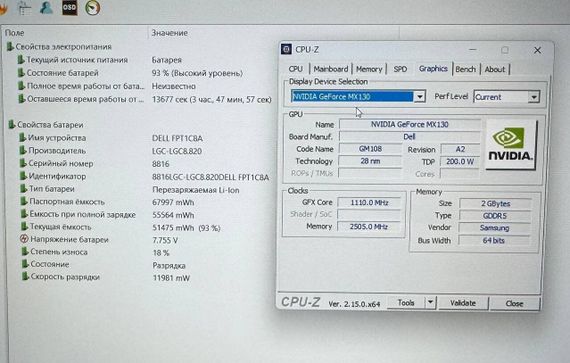Image resolution: width=570 pixels, height=363 pixels.
Task: Click the memory Size value 2 GBytes
Action: point(495,203)
